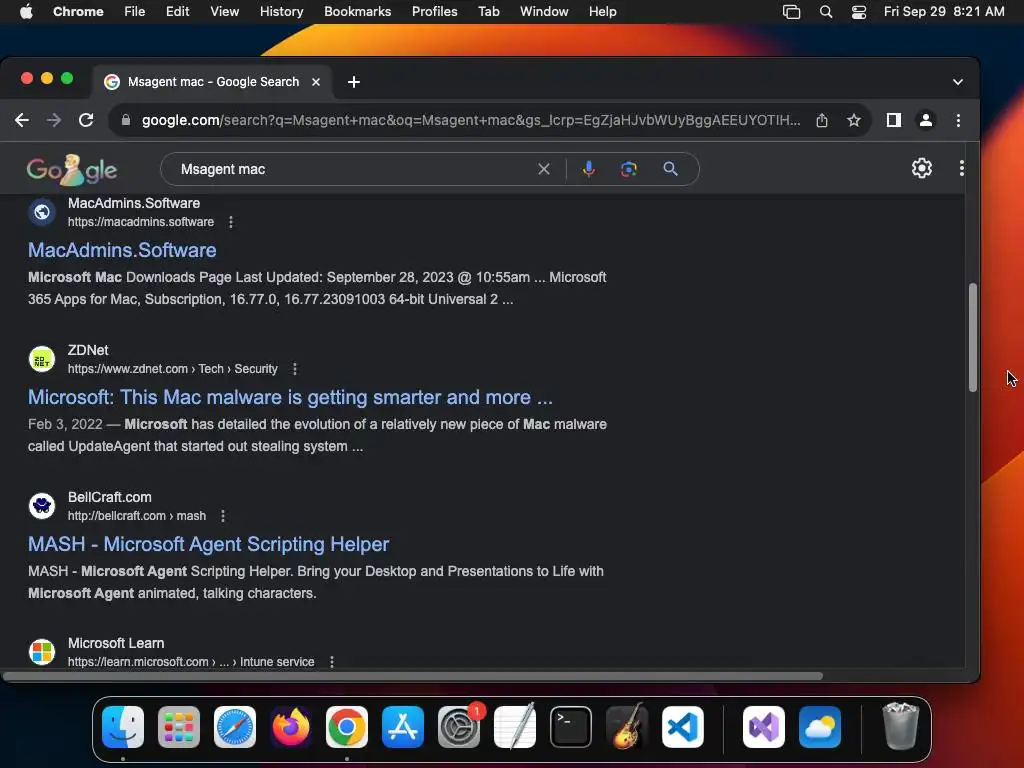Open the File menu

coord(135,12)
